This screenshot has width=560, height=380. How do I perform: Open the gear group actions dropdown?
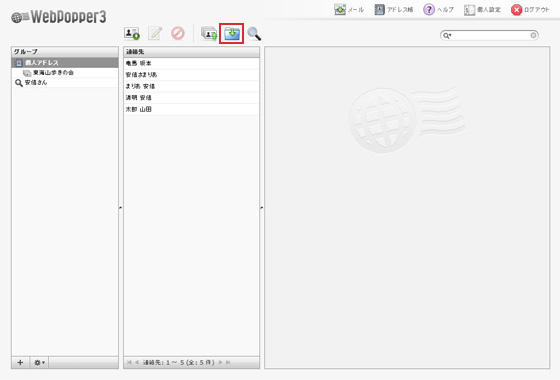(x=39, y=362)
